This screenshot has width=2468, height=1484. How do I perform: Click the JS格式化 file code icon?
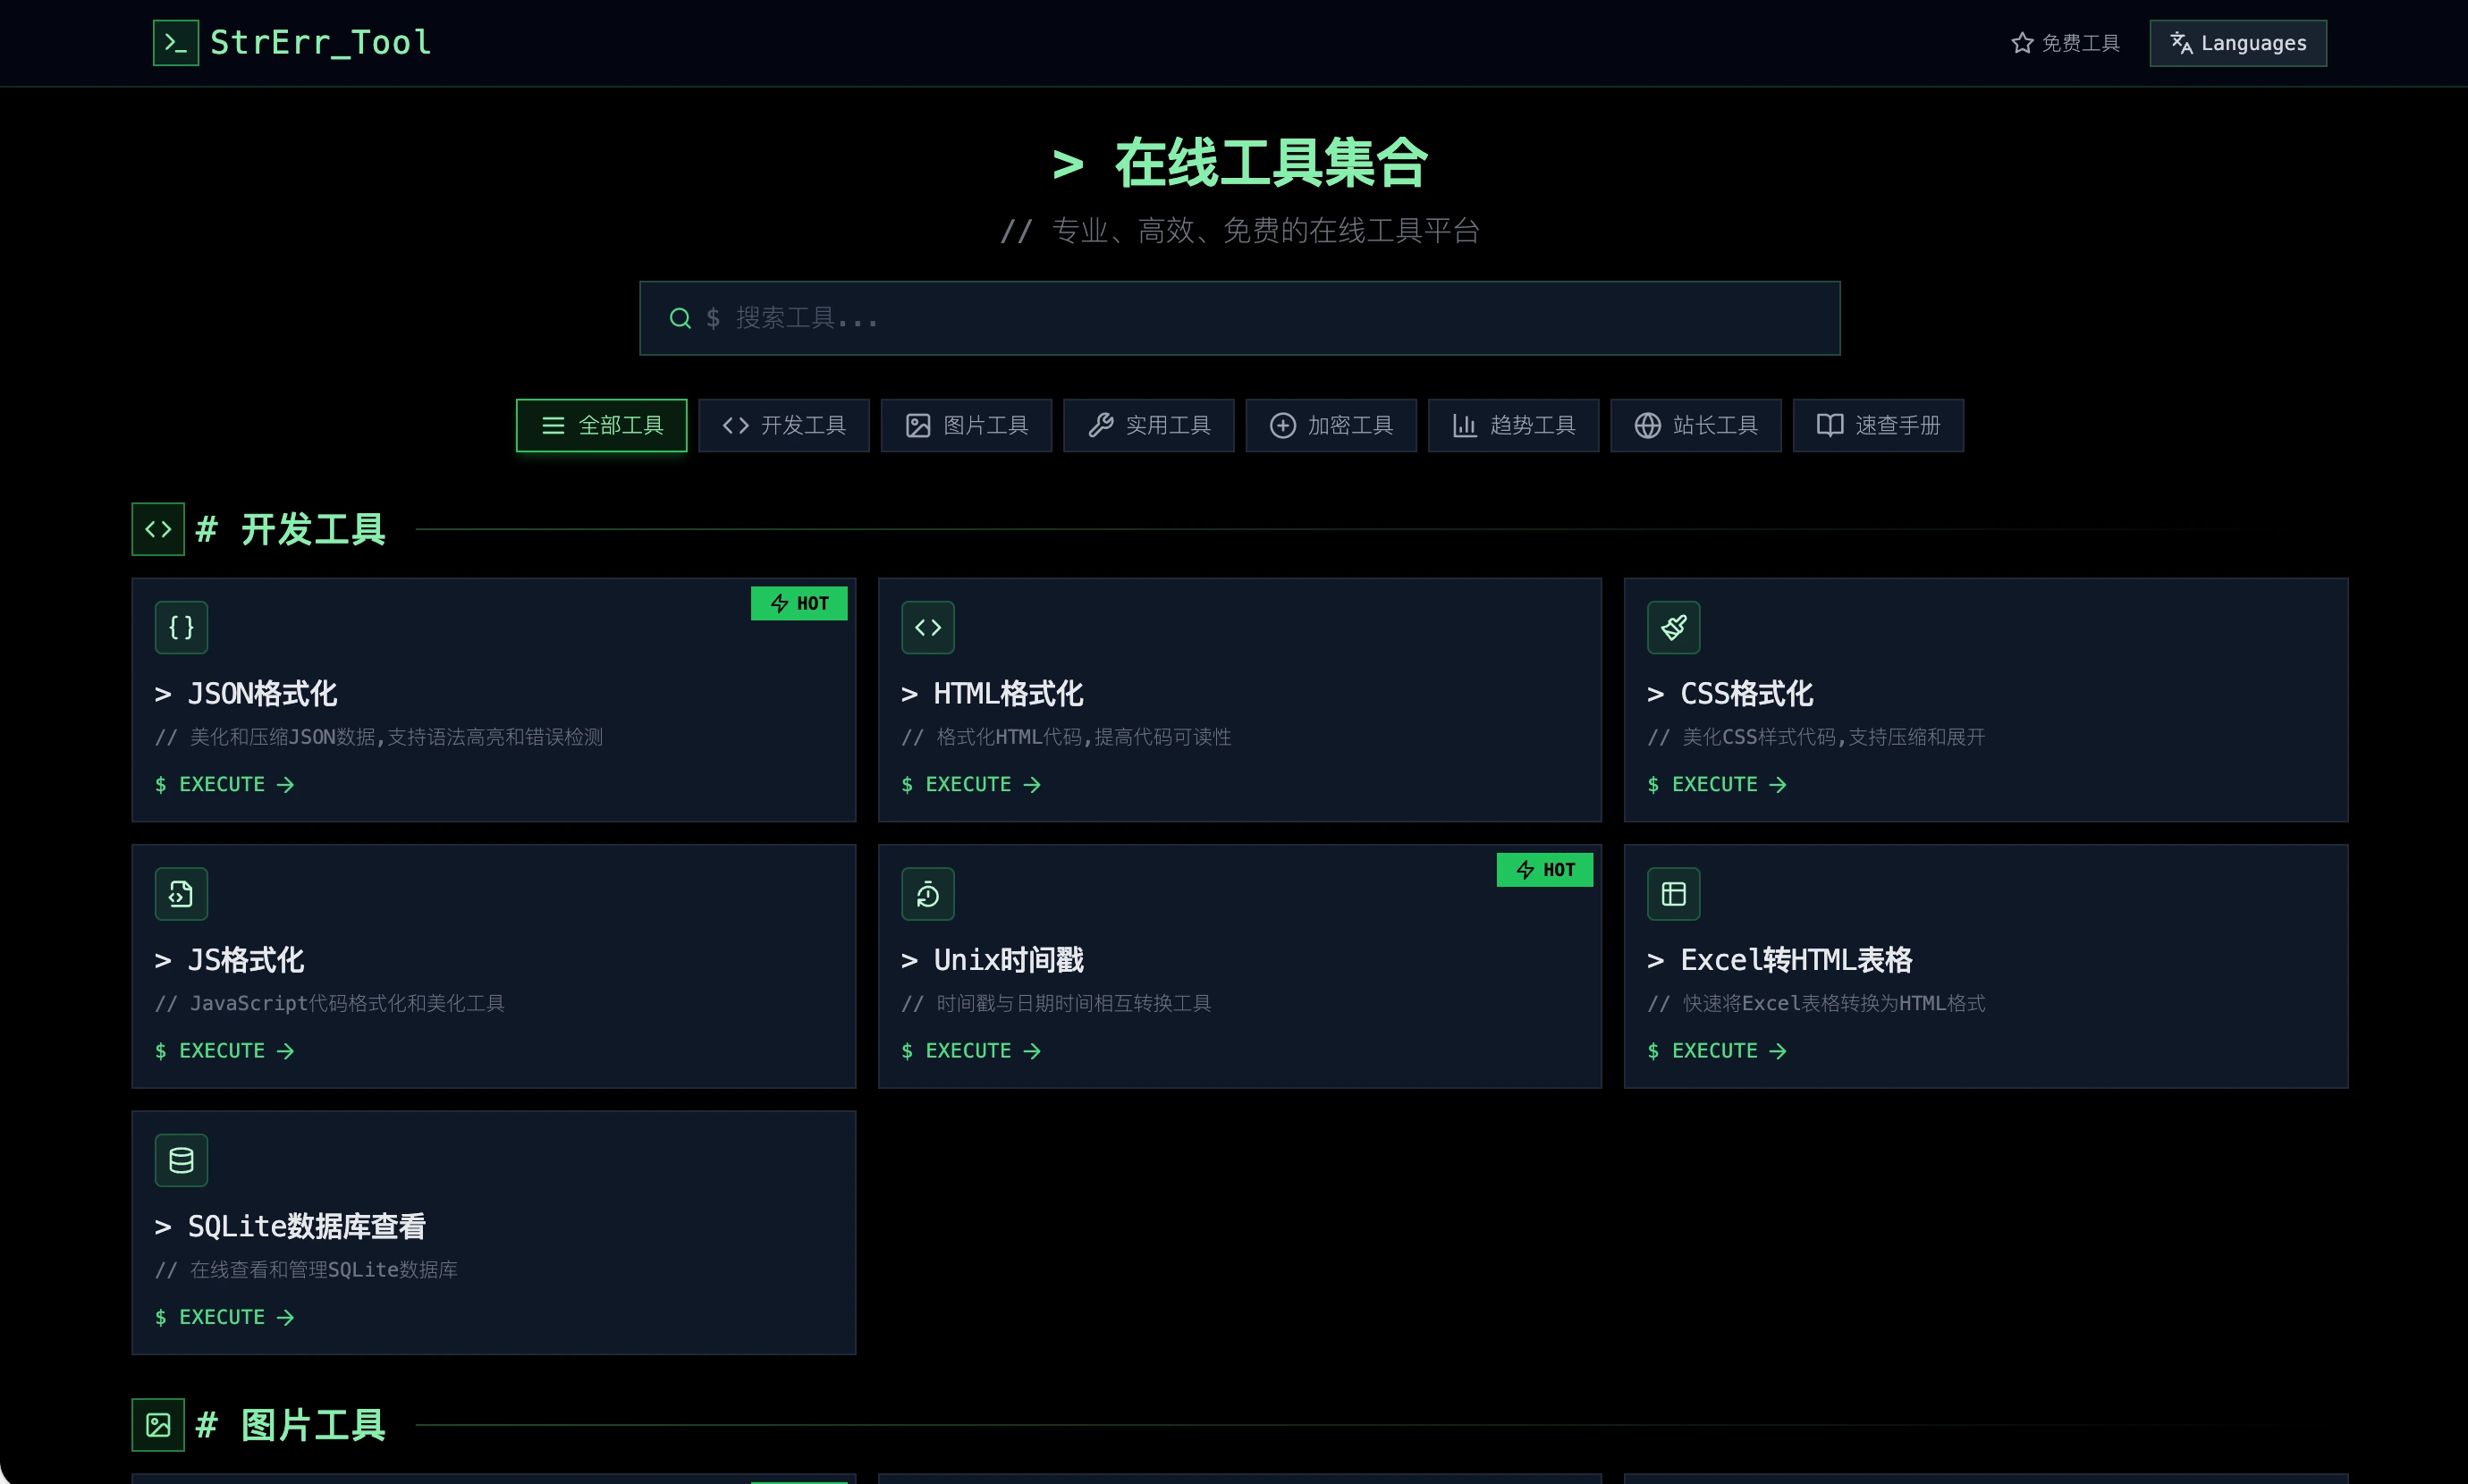[181, 894]
